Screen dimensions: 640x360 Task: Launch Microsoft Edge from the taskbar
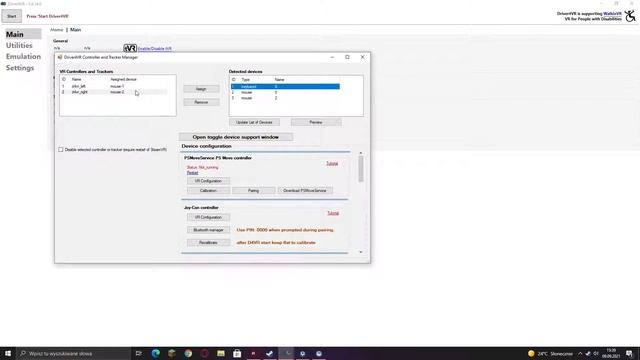pyautogui.click(x=156, y=353)
